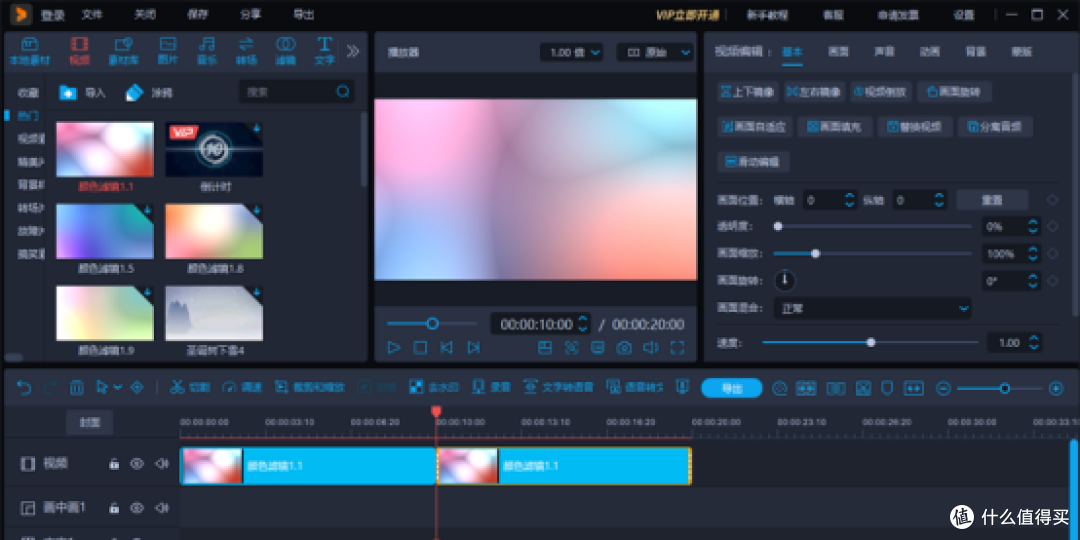Click the undo arrow in timeline toolbar

[24, 388]
